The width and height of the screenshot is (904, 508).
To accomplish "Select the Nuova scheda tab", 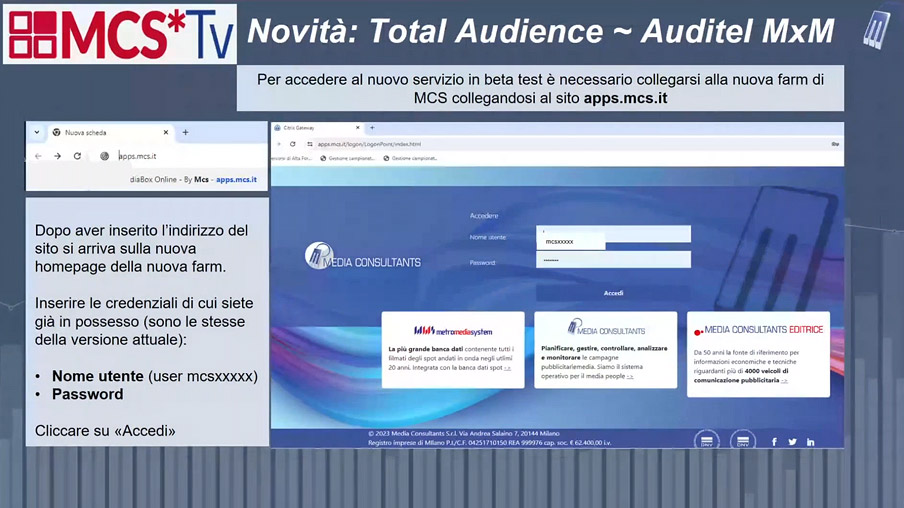I will tap(111, 132).
